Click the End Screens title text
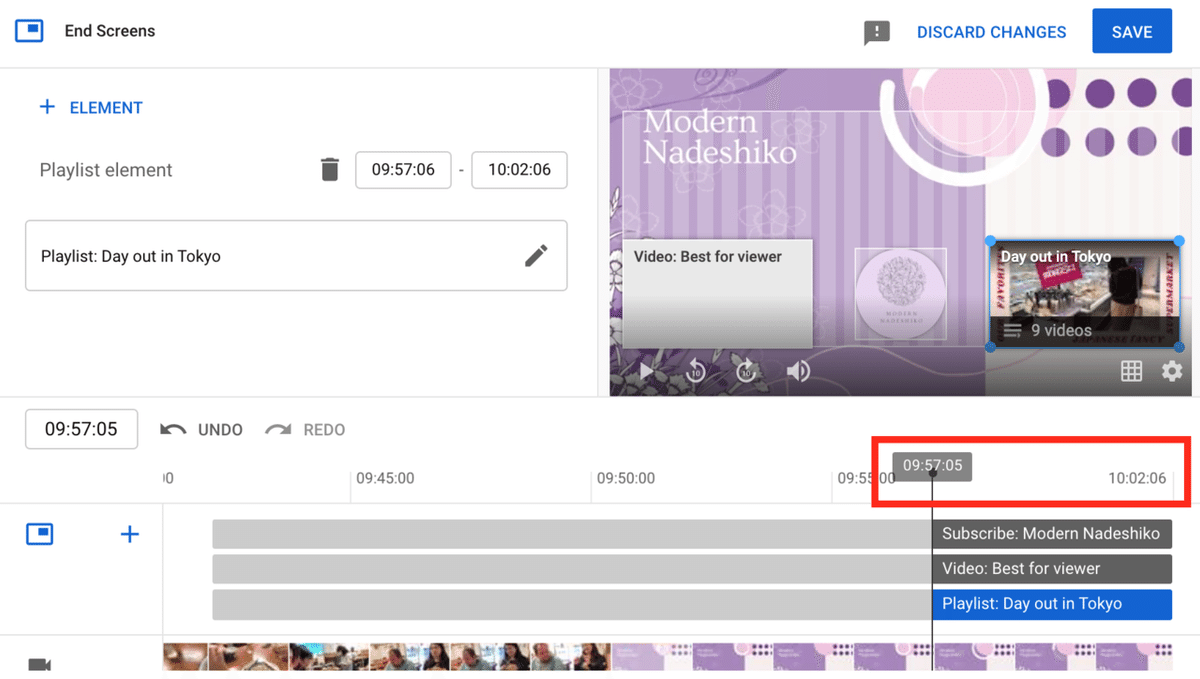The width and height of the screenshot is (1200, 679). pos(110,31)
